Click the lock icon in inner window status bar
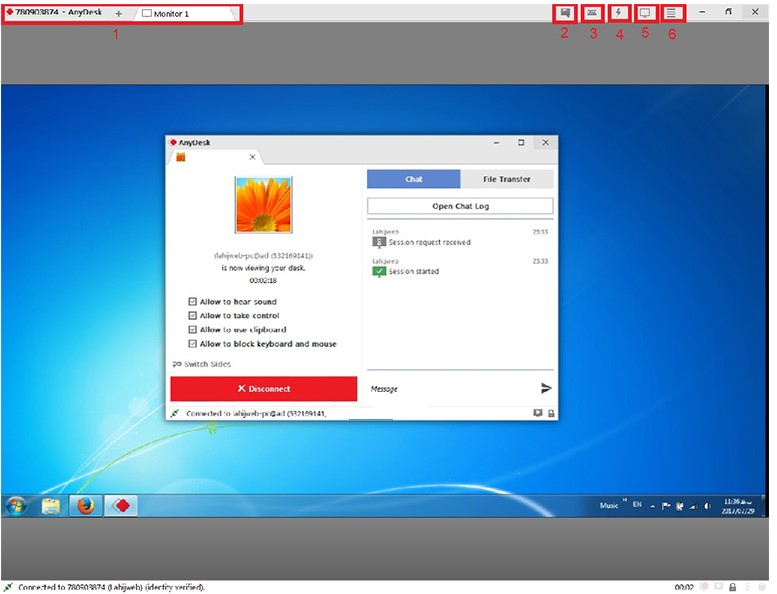This screenshot has width=777, height=594. pyautogui.click(x=551, y=413)
